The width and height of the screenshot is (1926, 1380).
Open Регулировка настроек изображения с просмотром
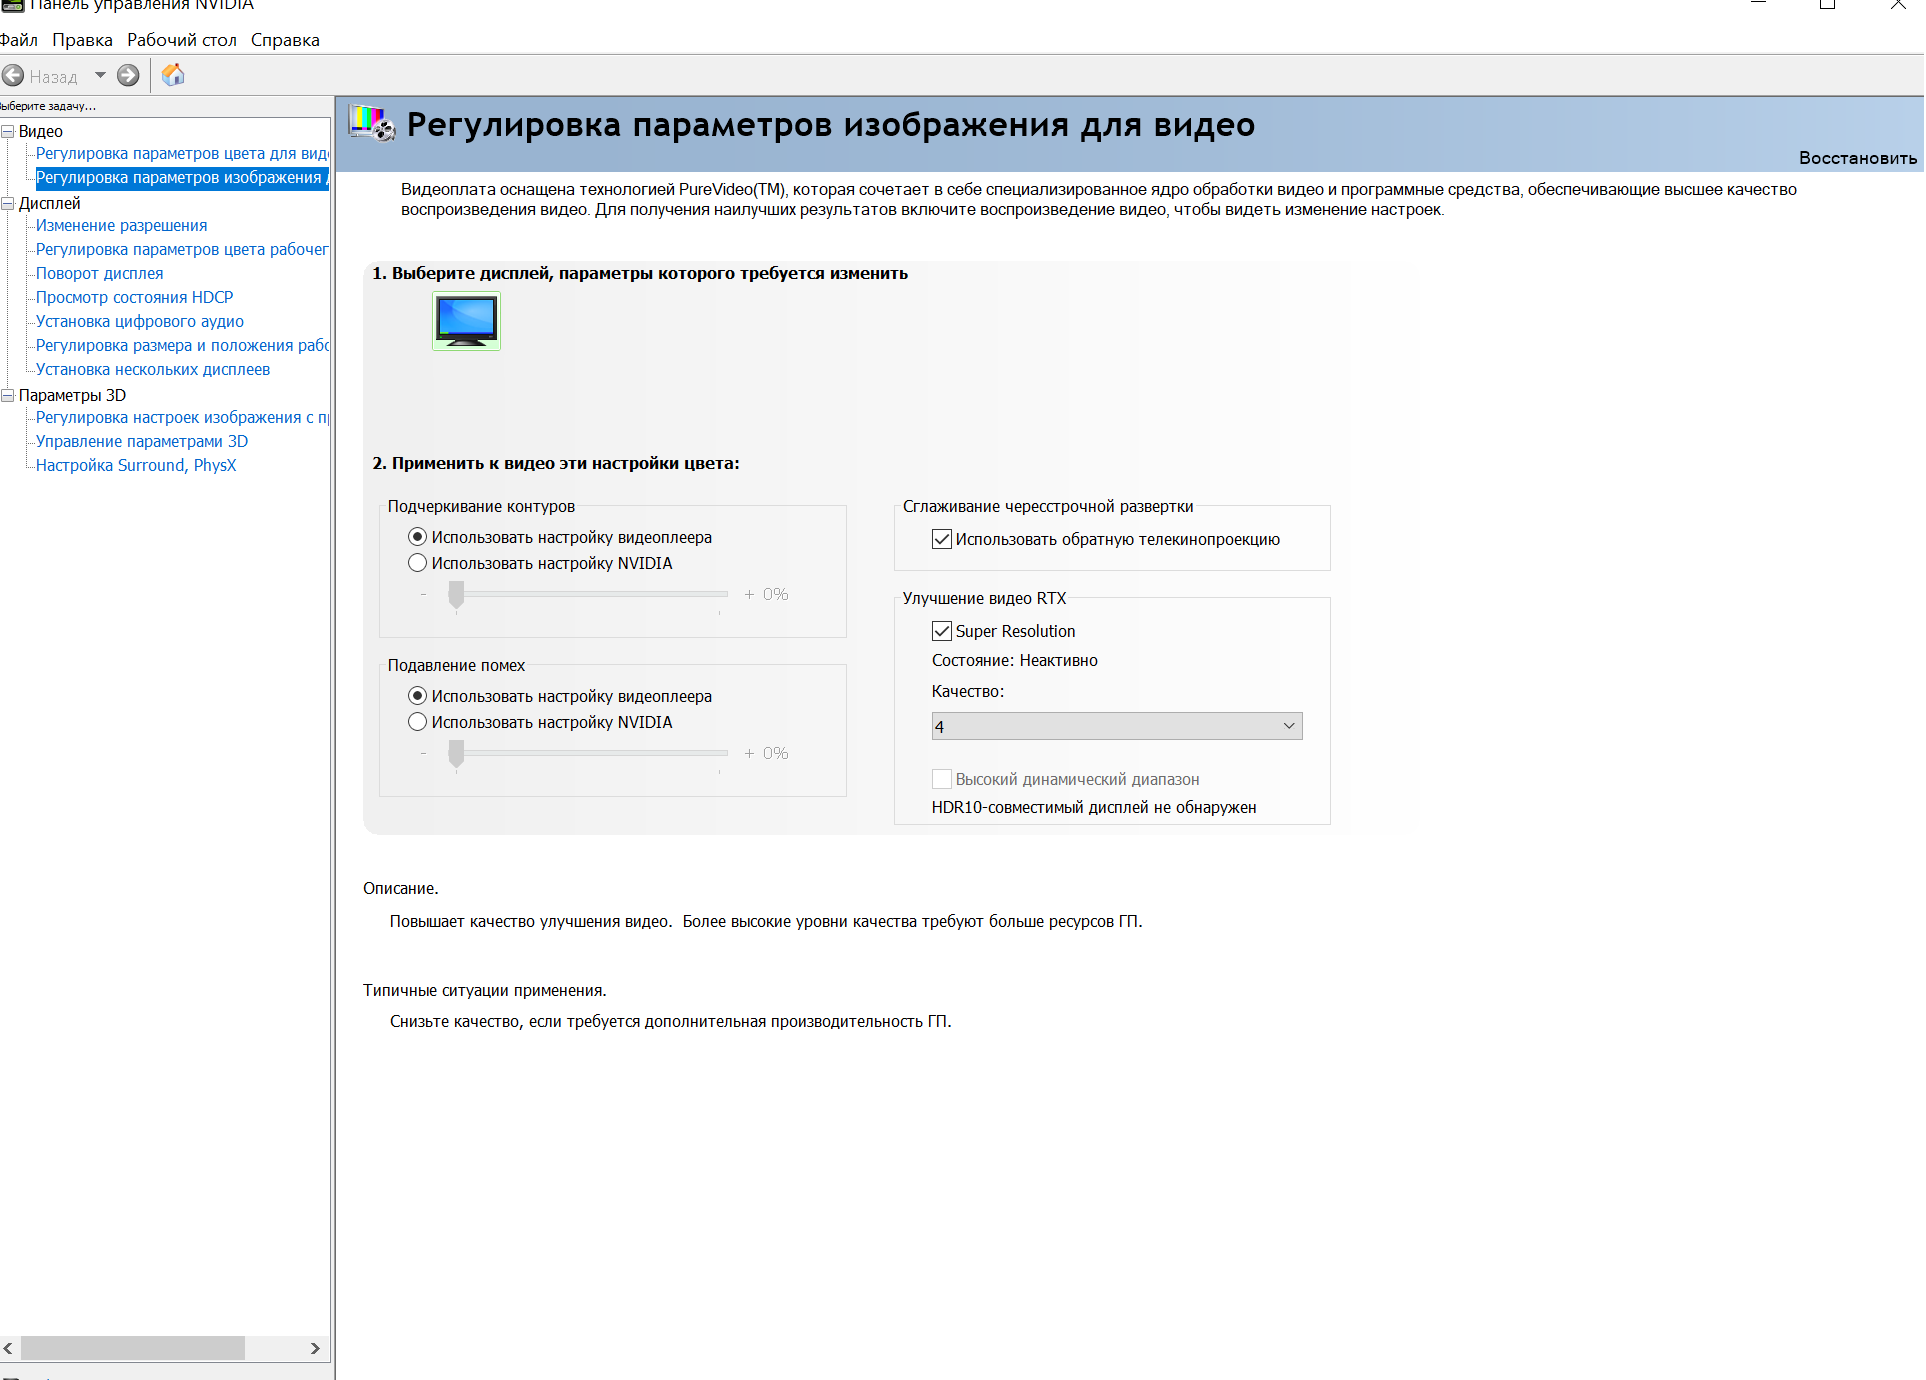click(x=182, y=417)
